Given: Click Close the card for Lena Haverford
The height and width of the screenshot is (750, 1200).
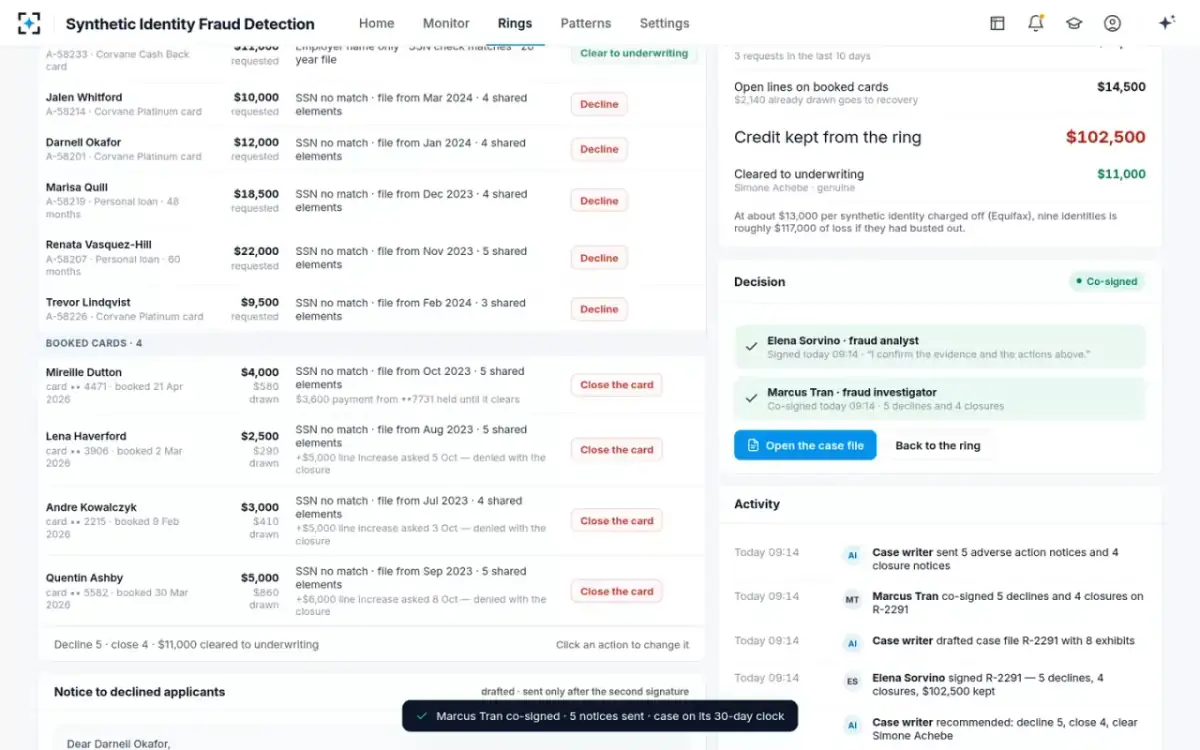Looking at the screenshot, I should pyautogui.click(x=616, y=450).
